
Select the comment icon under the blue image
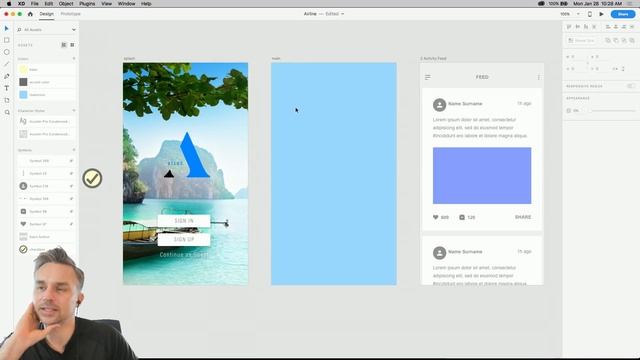[x=462, y=217]
